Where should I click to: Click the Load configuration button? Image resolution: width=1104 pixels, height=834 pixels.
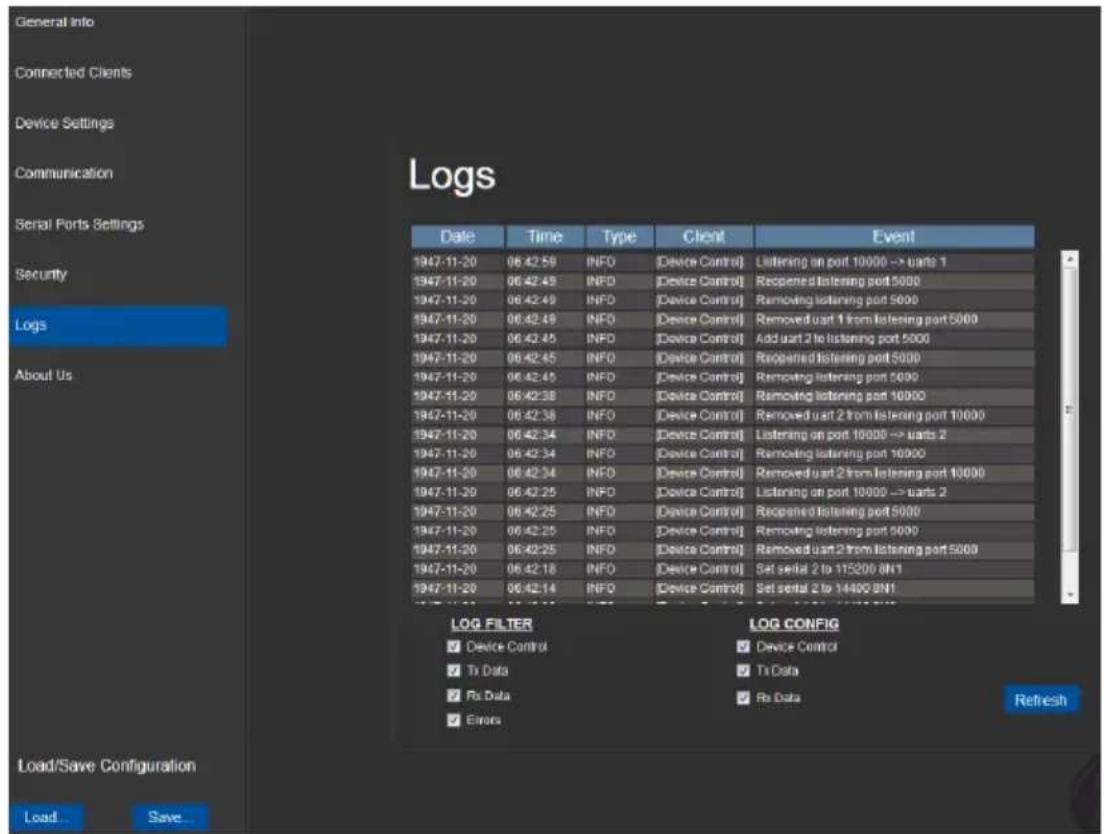click(46, 817)
